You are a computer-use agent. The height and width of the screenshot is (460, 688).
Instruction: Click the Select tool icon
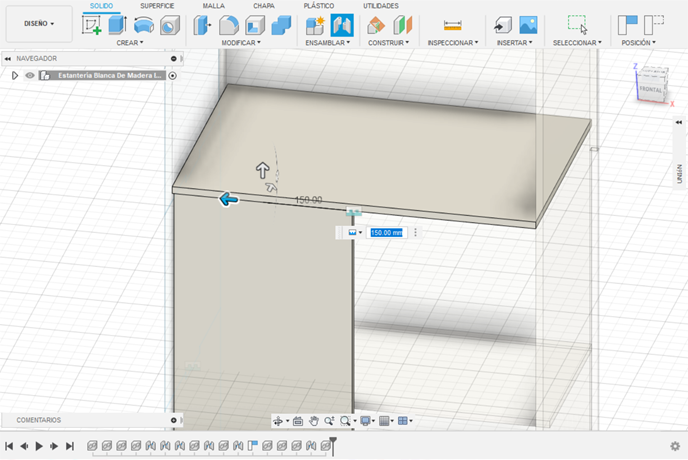click(x=577, y=24)
